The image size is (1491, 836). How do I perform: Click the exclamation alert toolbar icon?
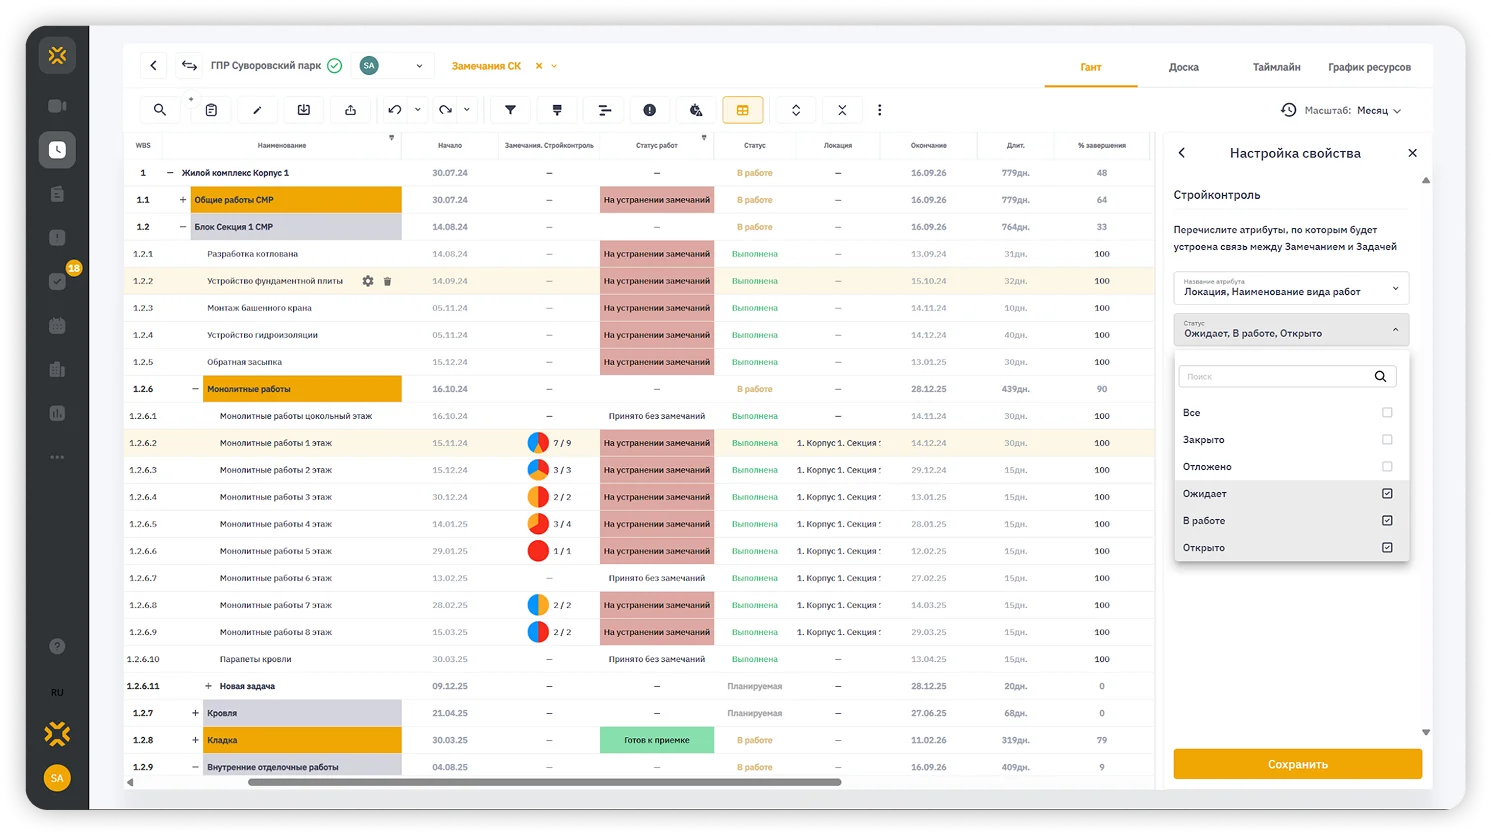point(650,110)
